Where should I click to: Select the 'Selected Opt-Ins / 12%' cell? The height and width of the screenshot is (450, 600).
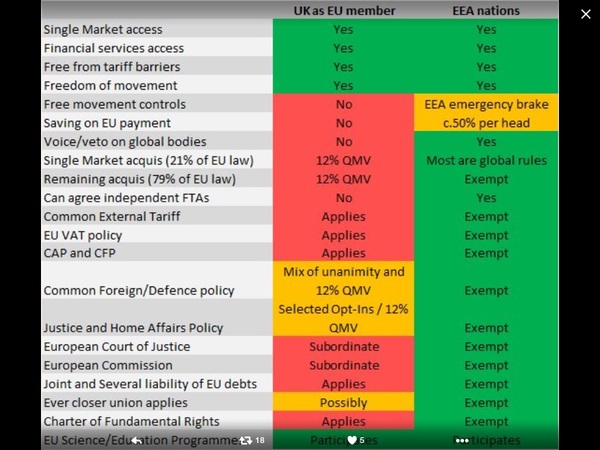click(343, 308)
